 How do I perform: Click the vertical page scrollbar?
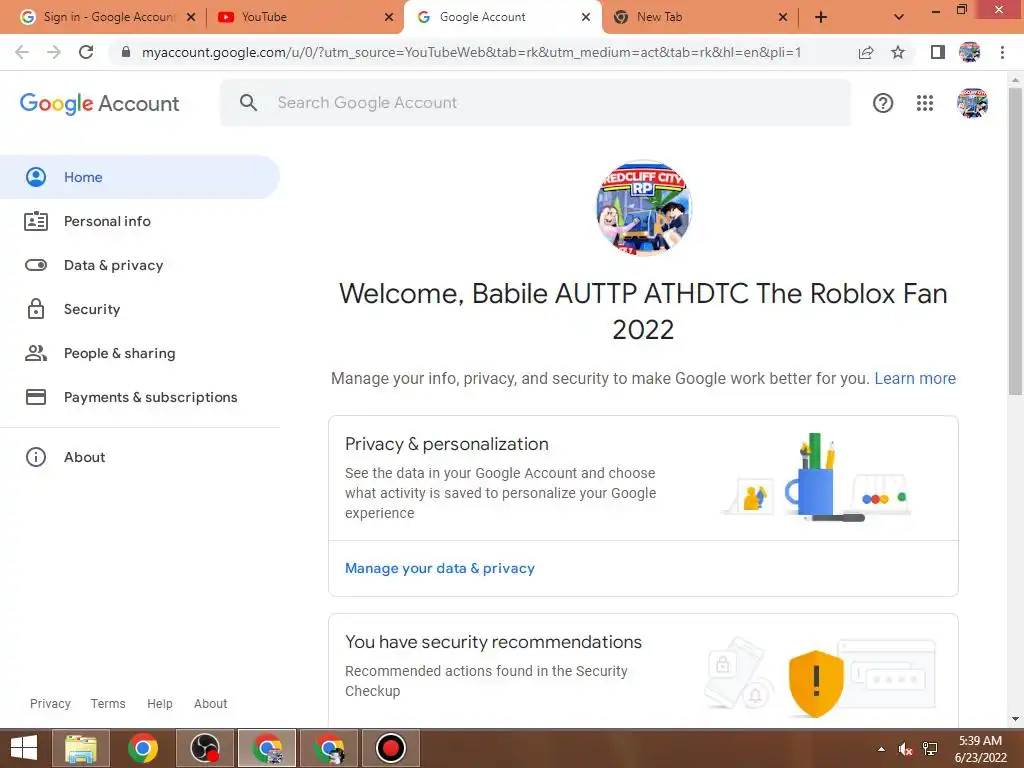pos(1015,242)
